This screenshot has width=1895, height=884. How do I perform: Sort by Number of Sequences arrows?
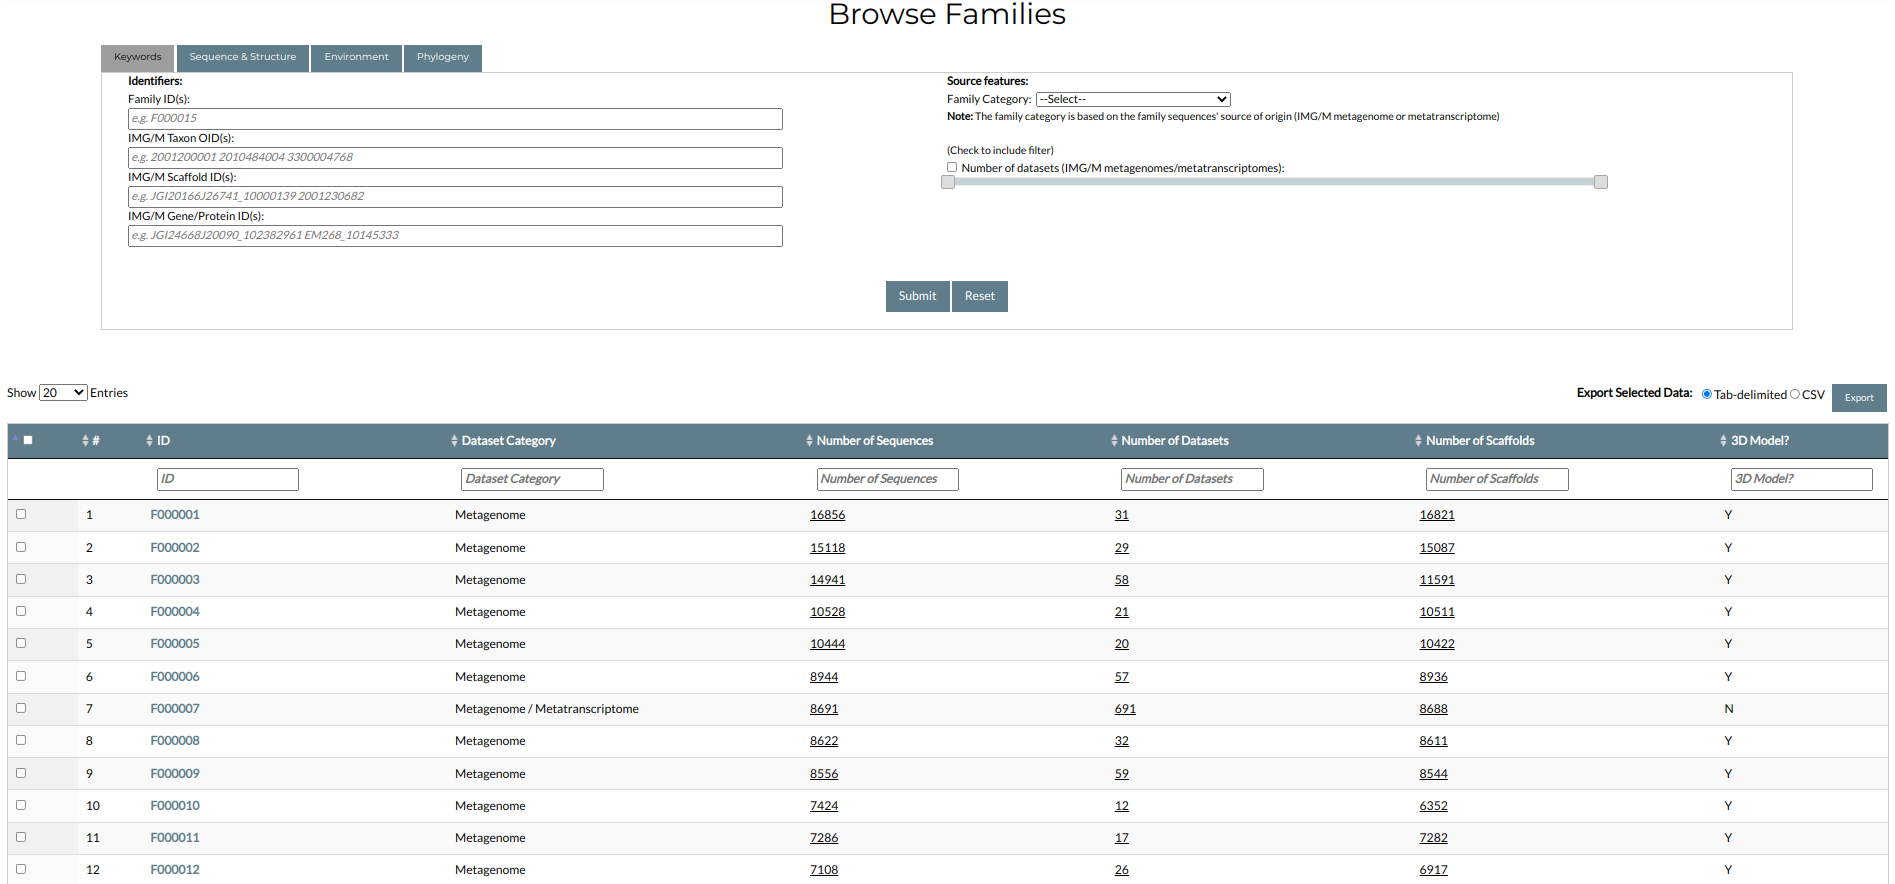coord(809,441)
